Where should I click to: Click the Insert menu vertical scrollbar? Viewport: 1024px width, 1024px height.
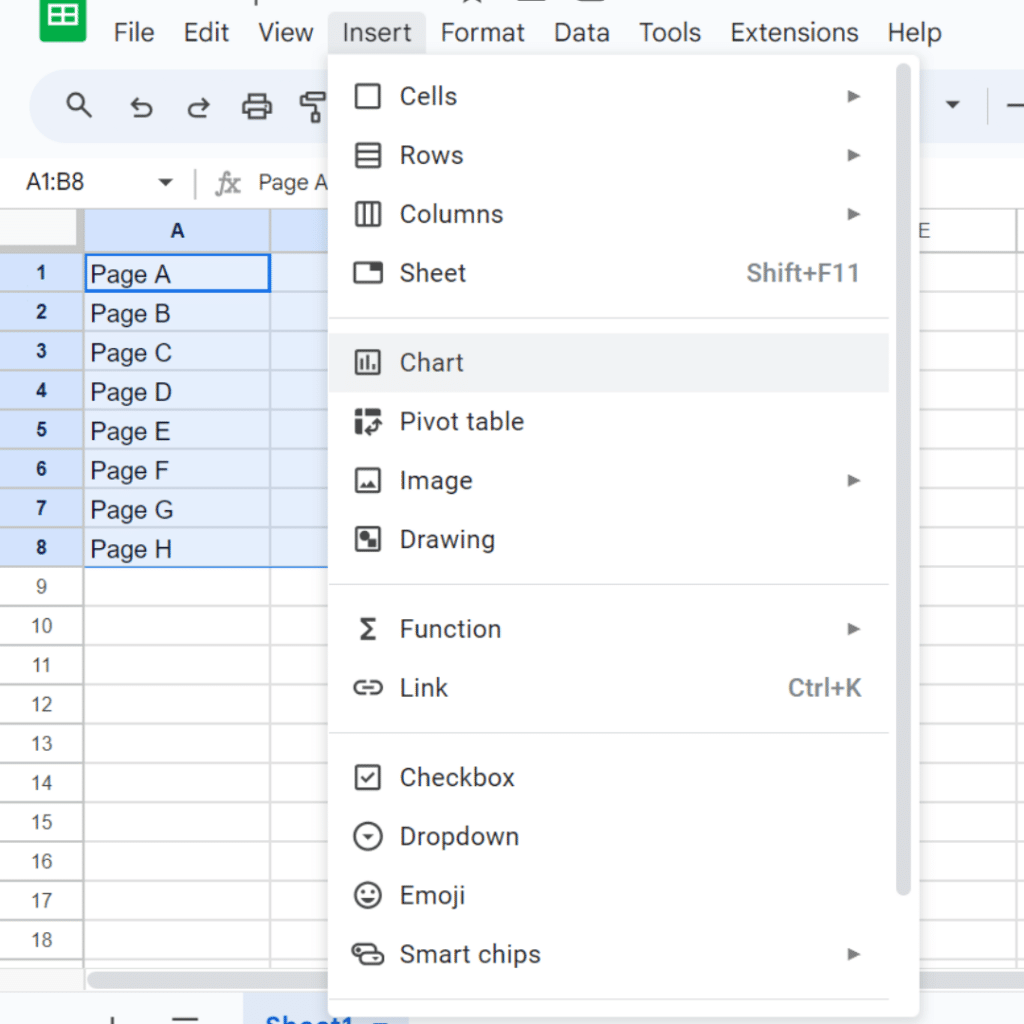(x=903, y=479)
